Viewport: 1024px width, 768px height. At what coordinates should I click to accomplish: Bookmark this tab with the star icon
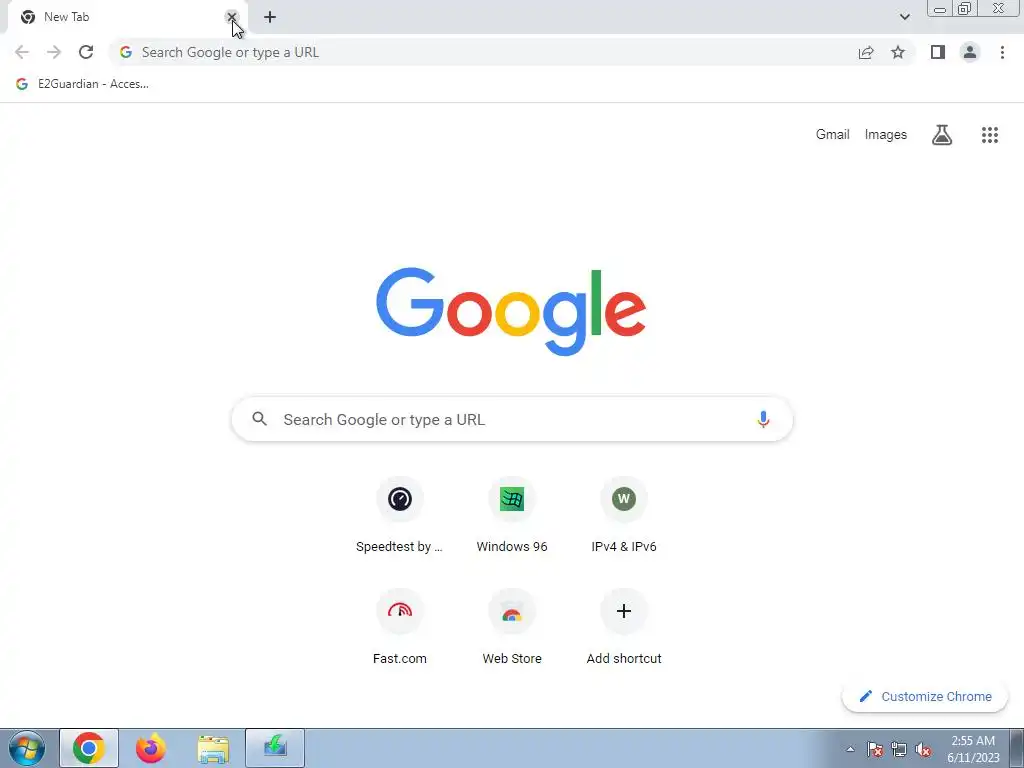898,52
